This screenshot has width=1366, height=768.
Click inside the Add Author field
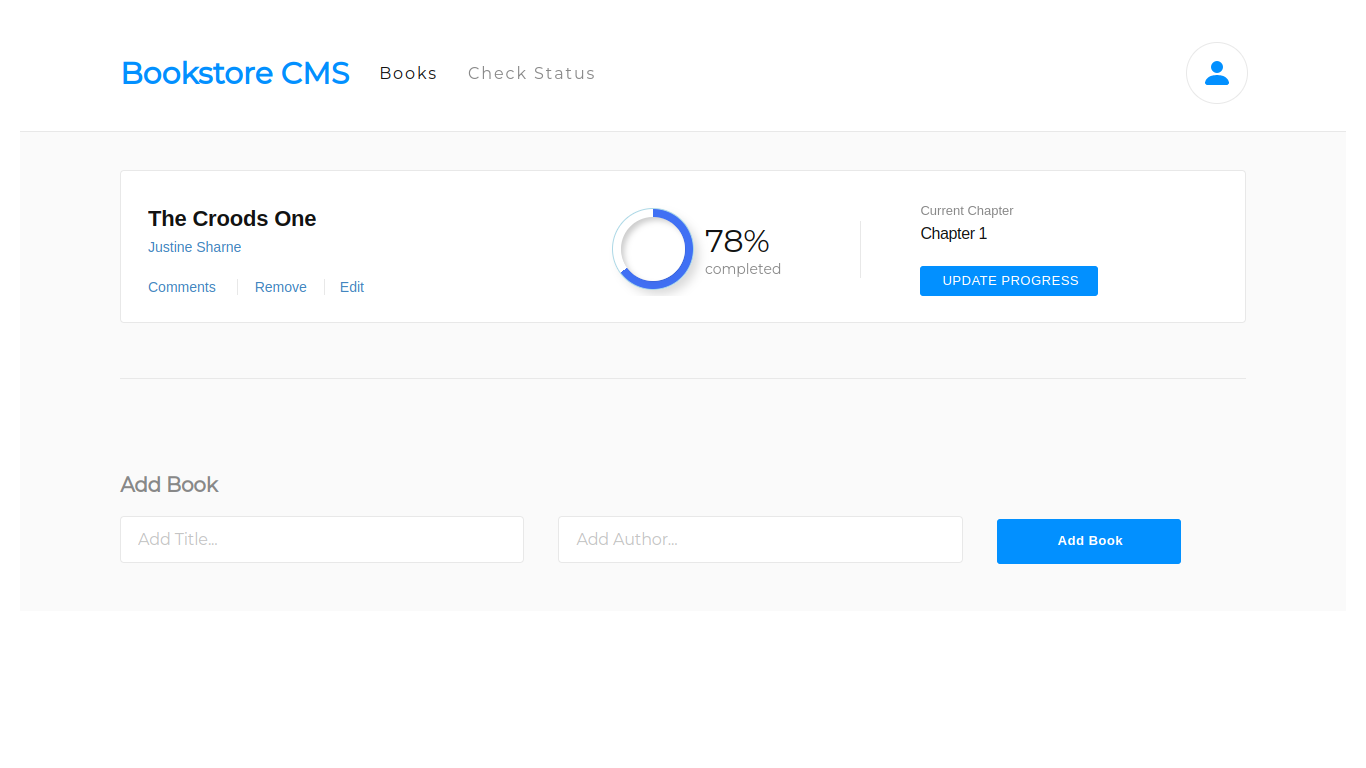[x=760, y=539]
